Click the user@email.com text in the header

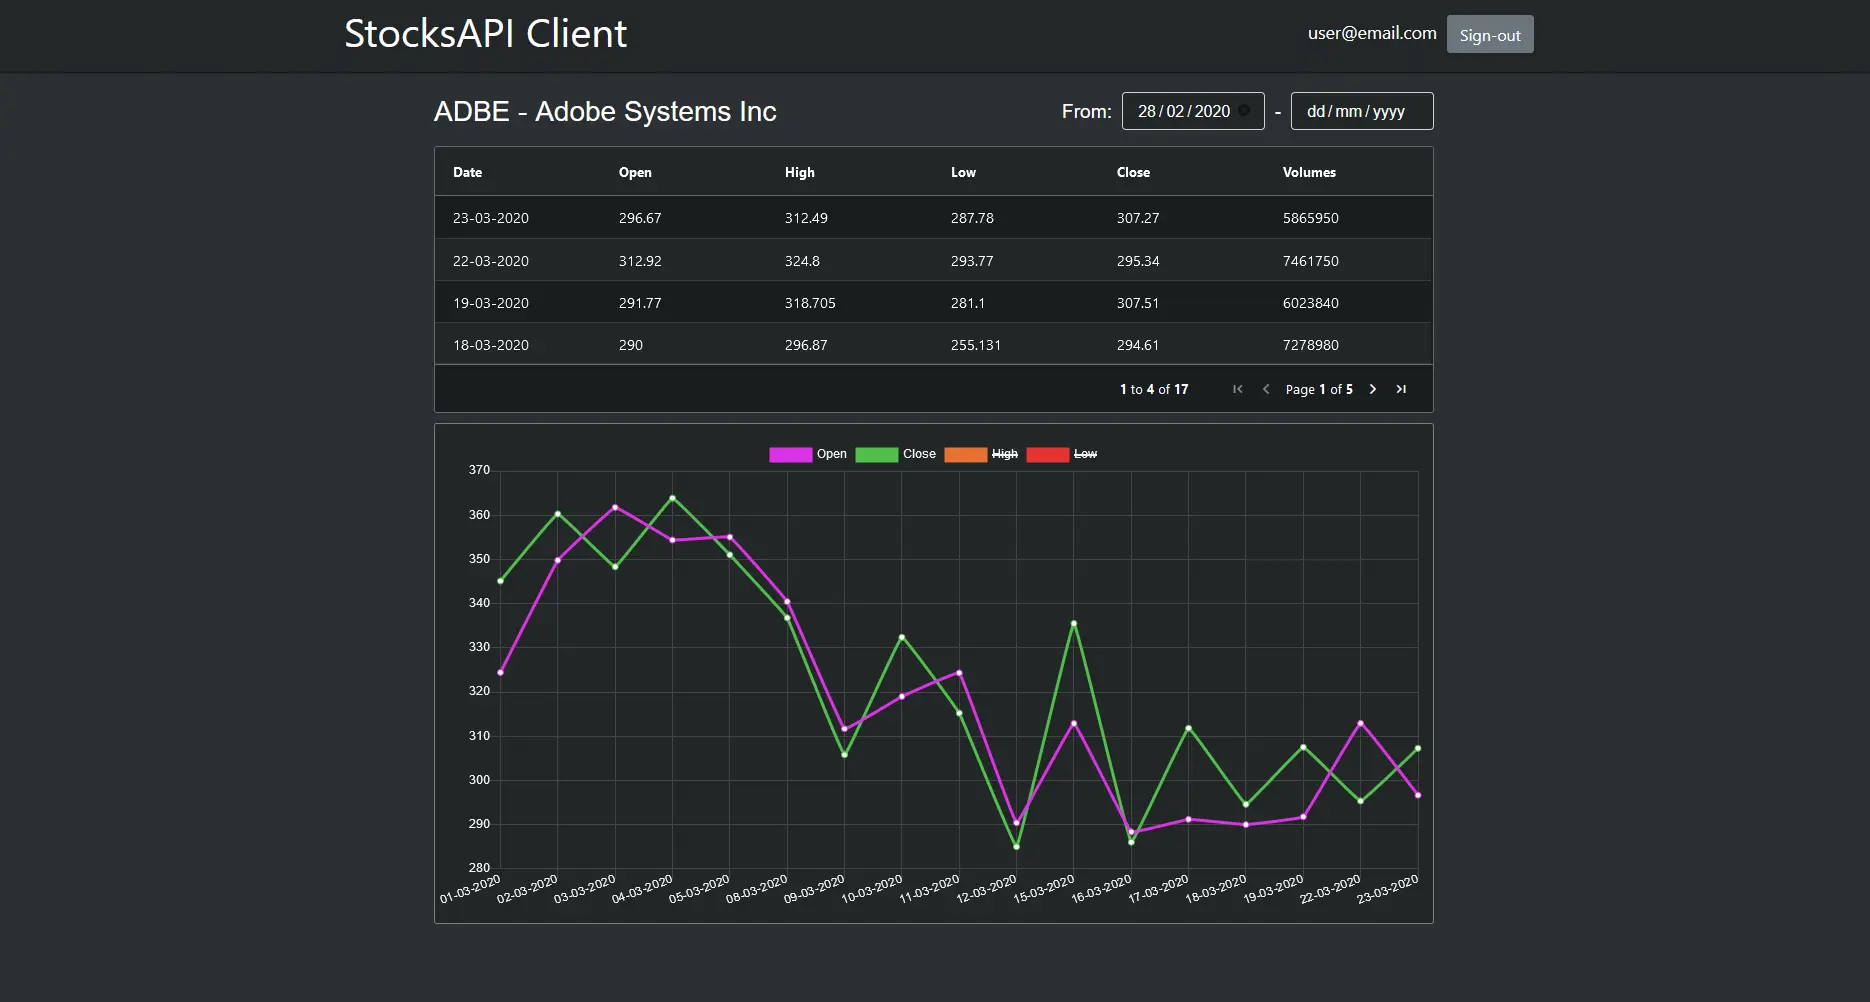pyautogui.click(x=1371, y=33)
